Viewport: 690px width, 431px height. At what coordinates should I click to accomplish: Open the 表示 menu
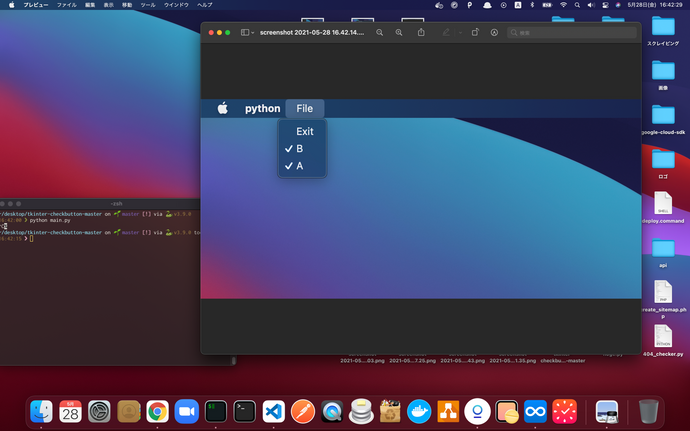pyautogui.click(x=108, y=5)
